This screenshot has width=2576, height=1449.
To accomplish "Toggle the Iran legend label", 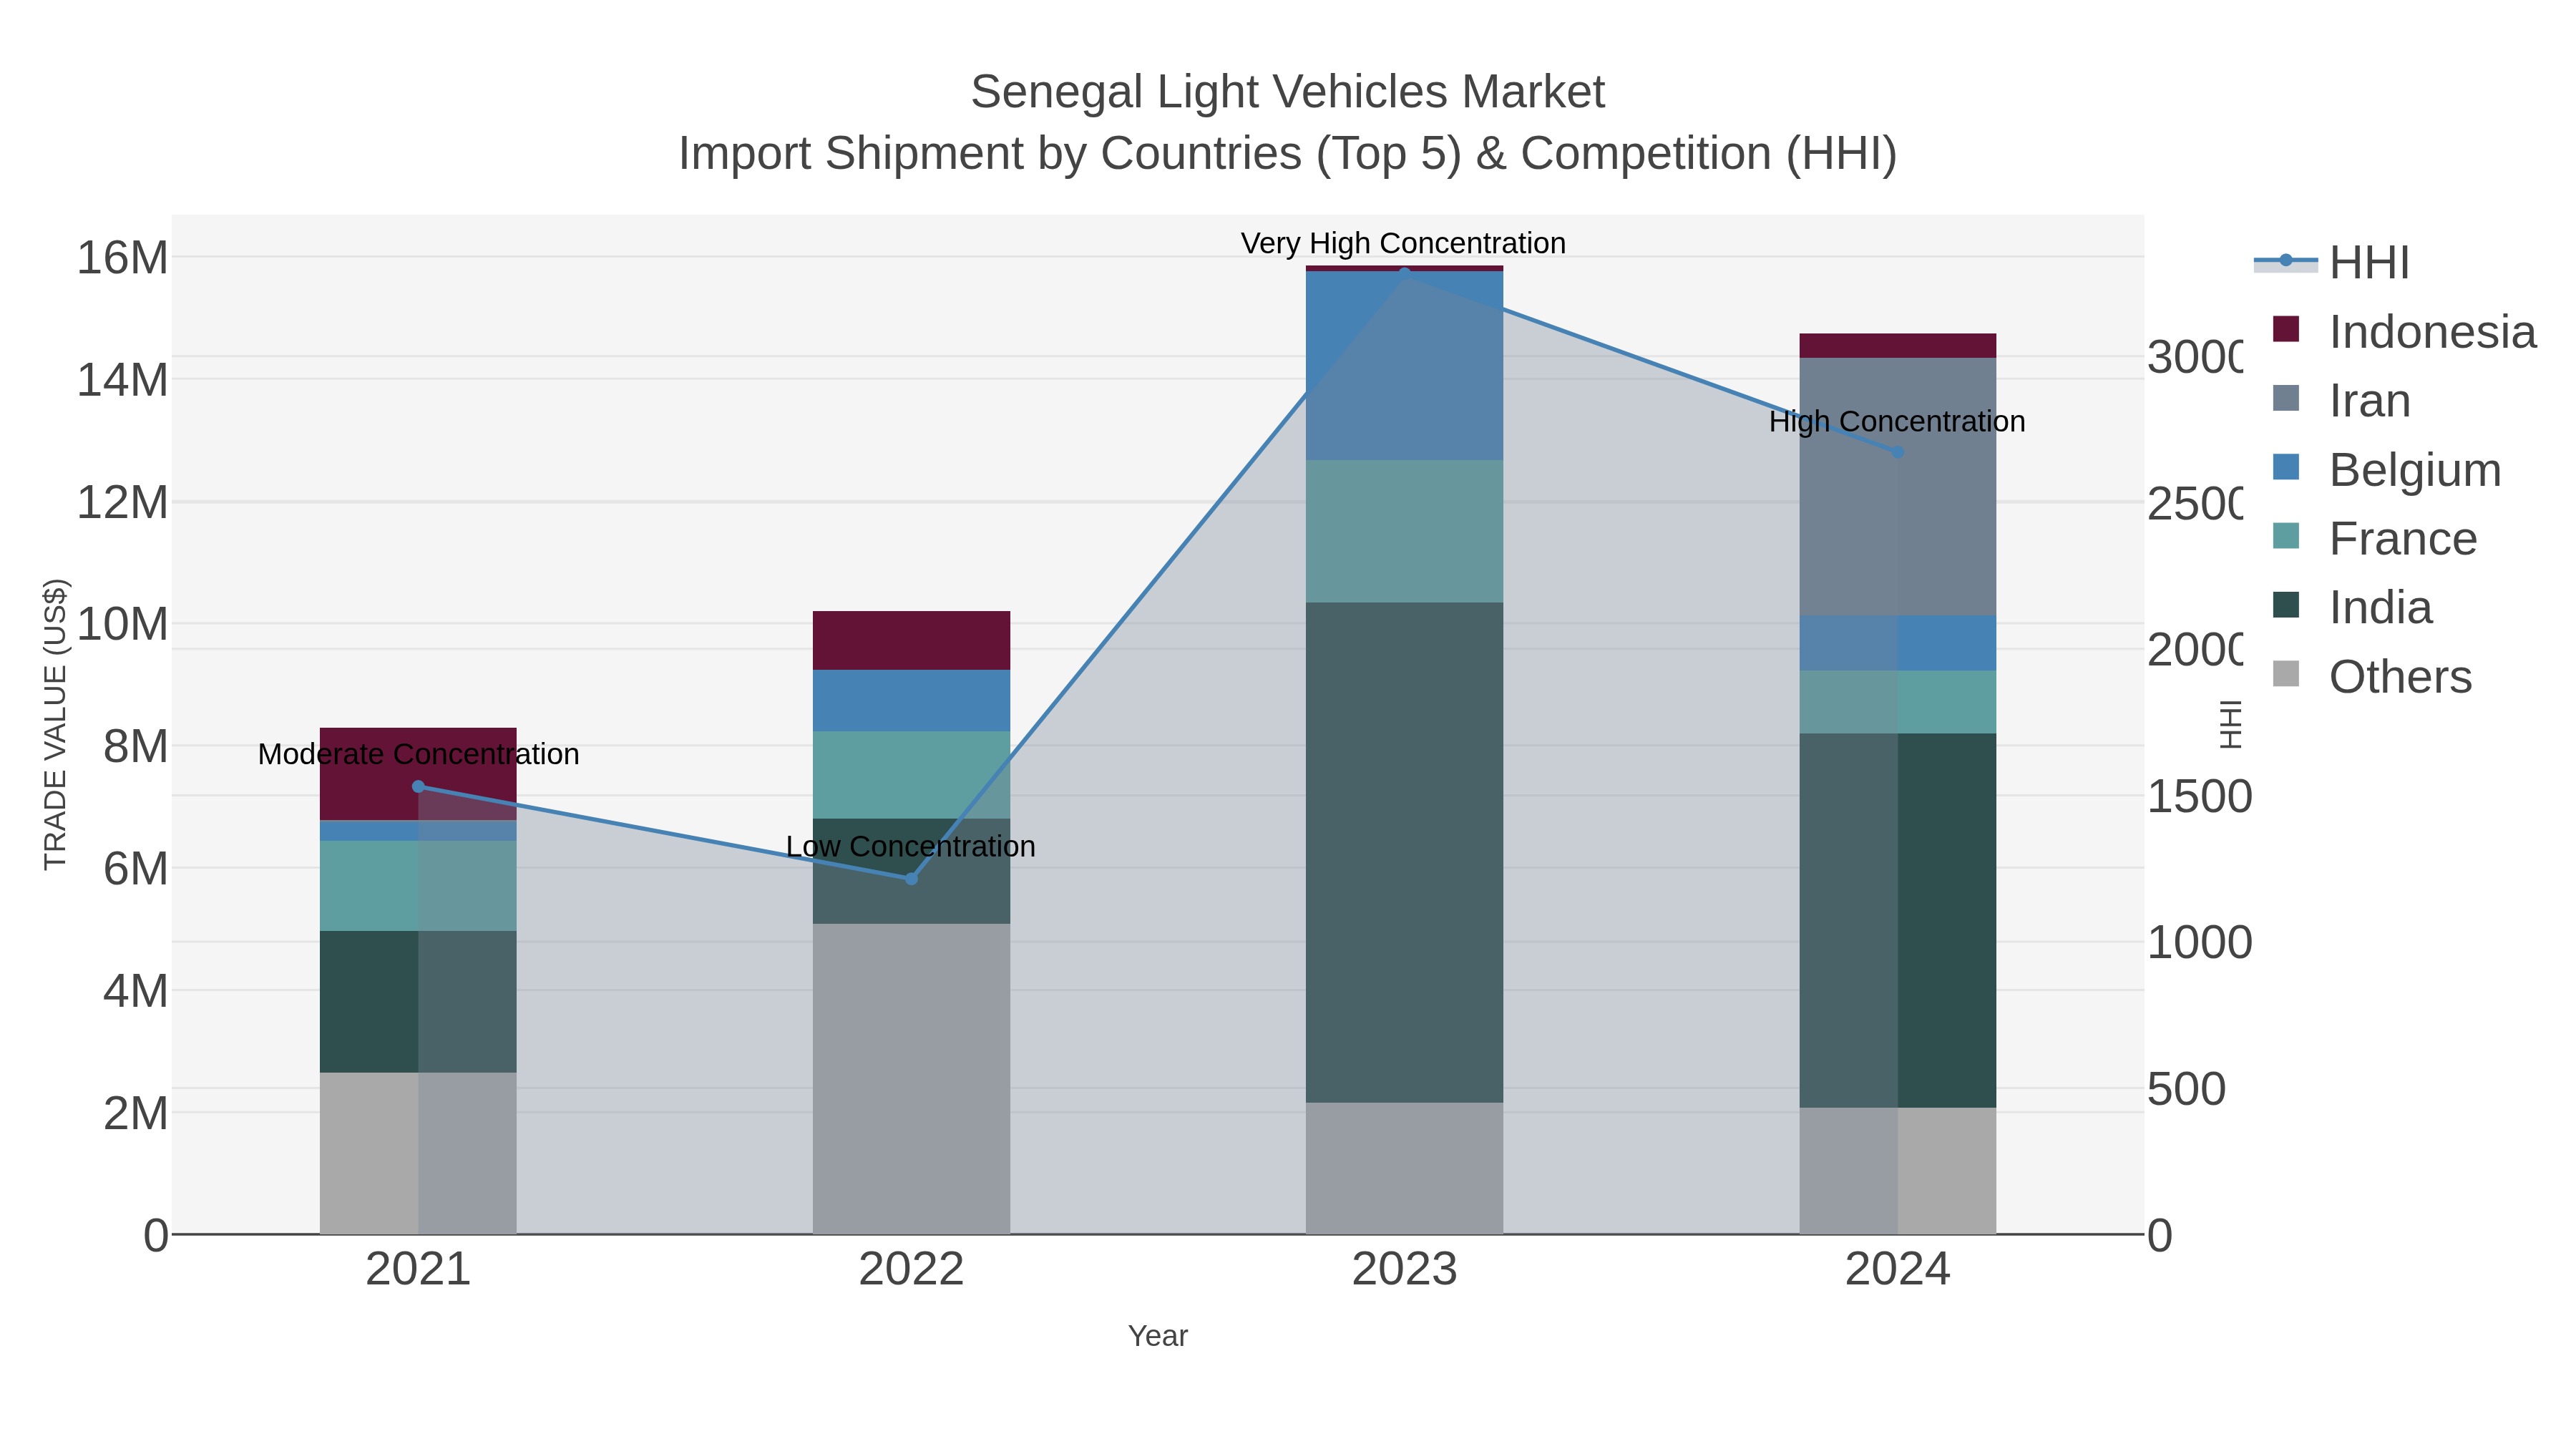I will pyautogui.click(x=2369, y=401).
